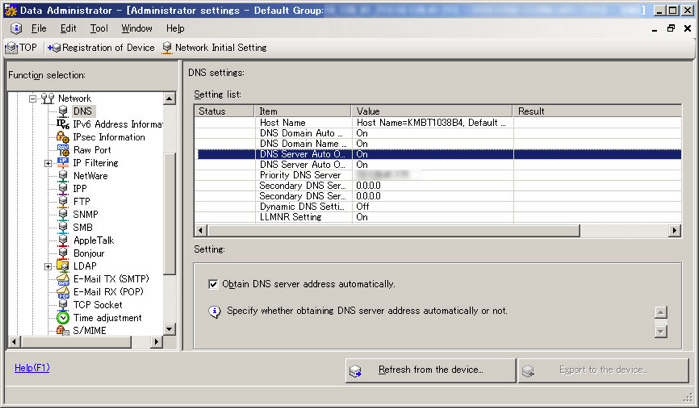Click function tree horizontal scroll right arrow
Screen dimensions: 699x408
[156, 342]
